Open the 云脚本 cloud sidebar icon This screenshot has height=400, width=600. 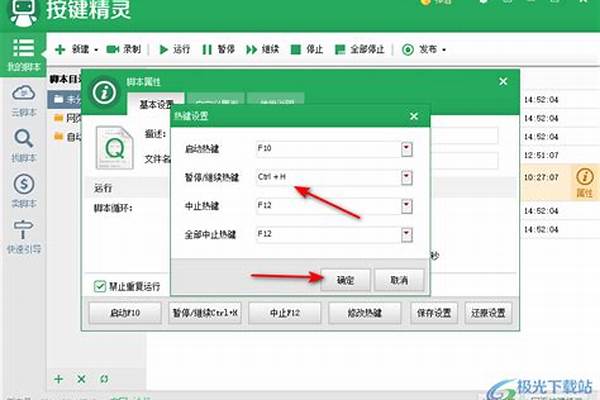click(x=23, y=101)
